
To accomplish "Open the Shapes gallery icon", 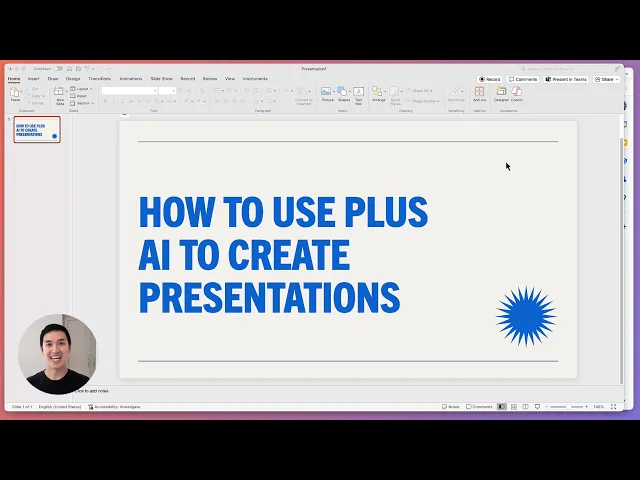I will pos(342,91).
